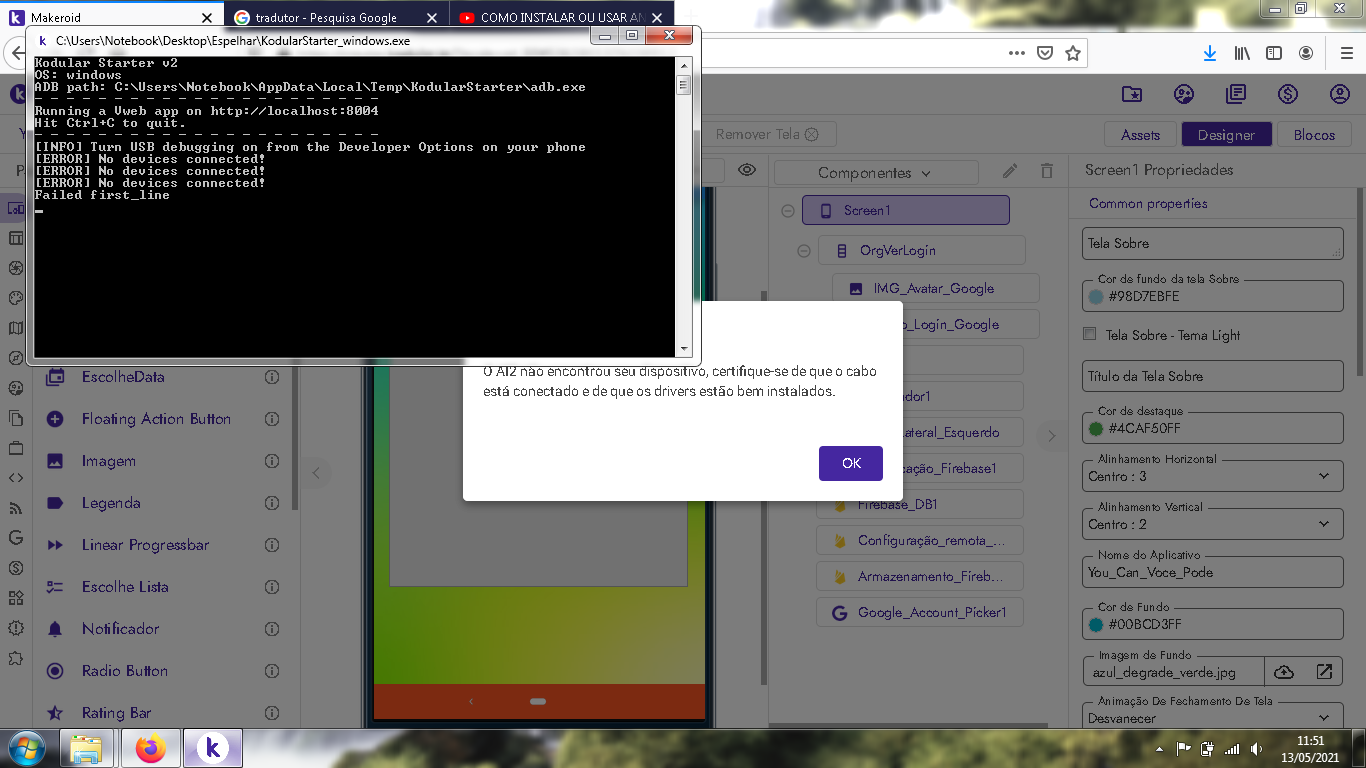
Task: Click OK on the device-not-found dialog
Action: coord(850,463)
